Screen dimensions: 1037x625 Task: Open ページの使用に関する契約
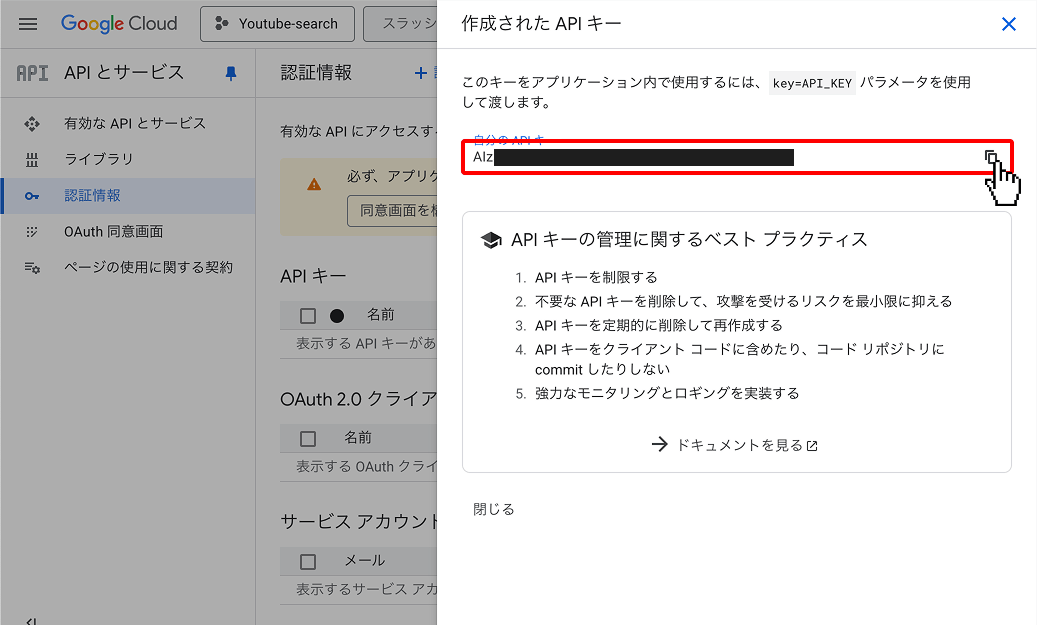click(x=148, y=267)
